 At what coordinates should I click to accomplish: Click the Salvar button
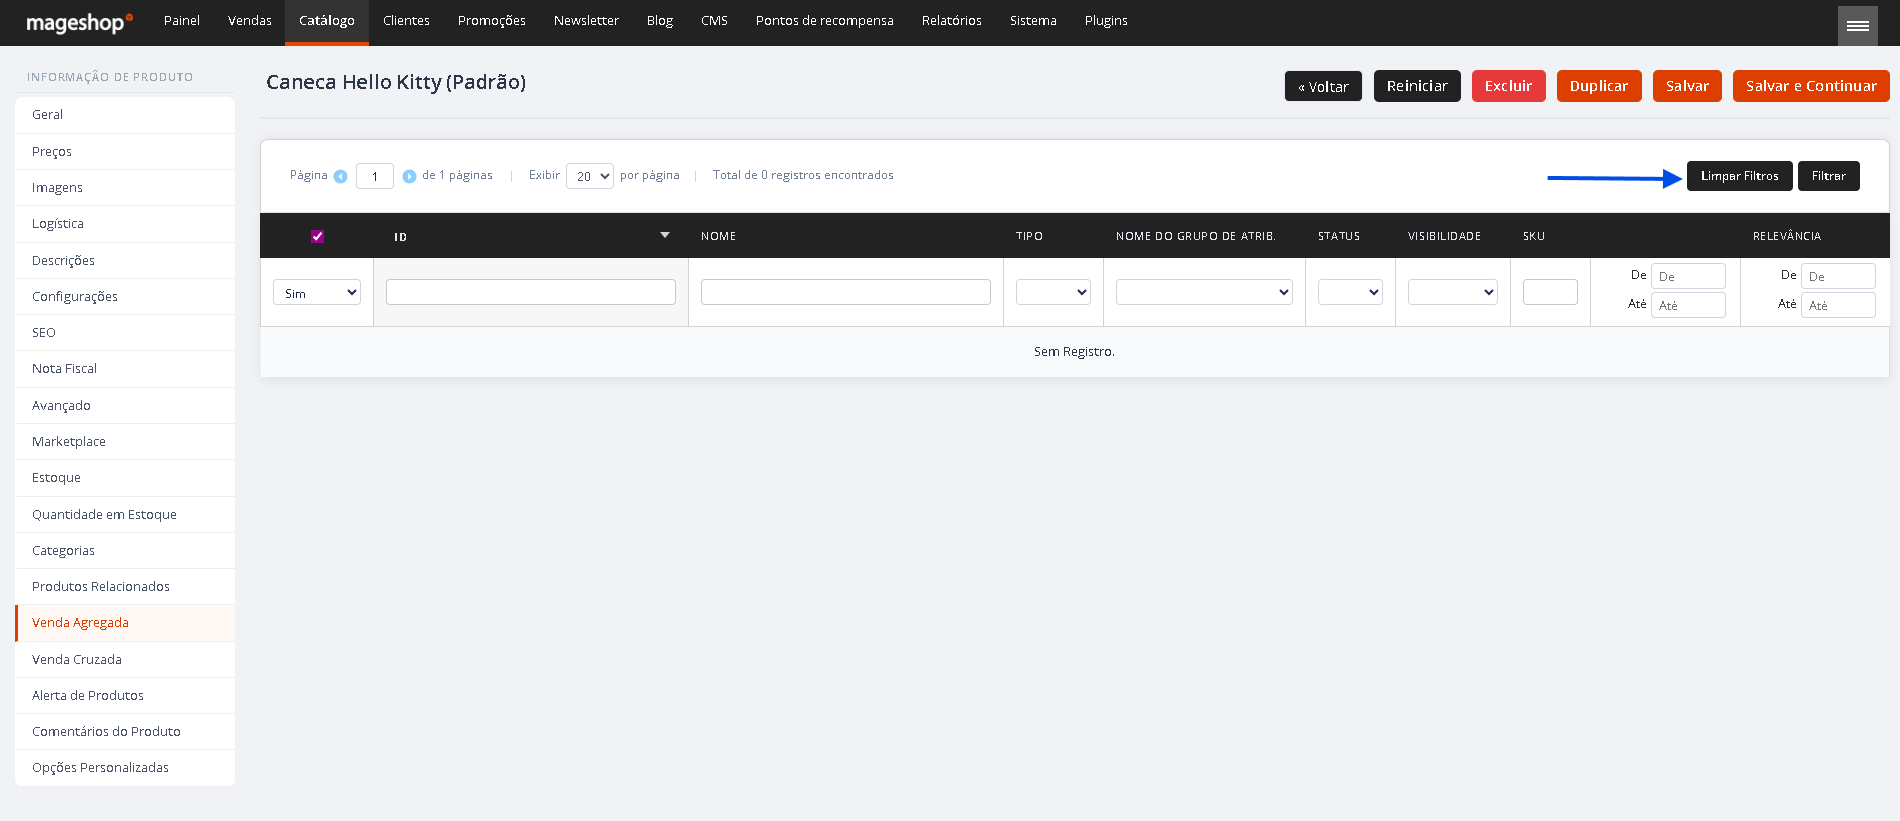coord(1687,86)
